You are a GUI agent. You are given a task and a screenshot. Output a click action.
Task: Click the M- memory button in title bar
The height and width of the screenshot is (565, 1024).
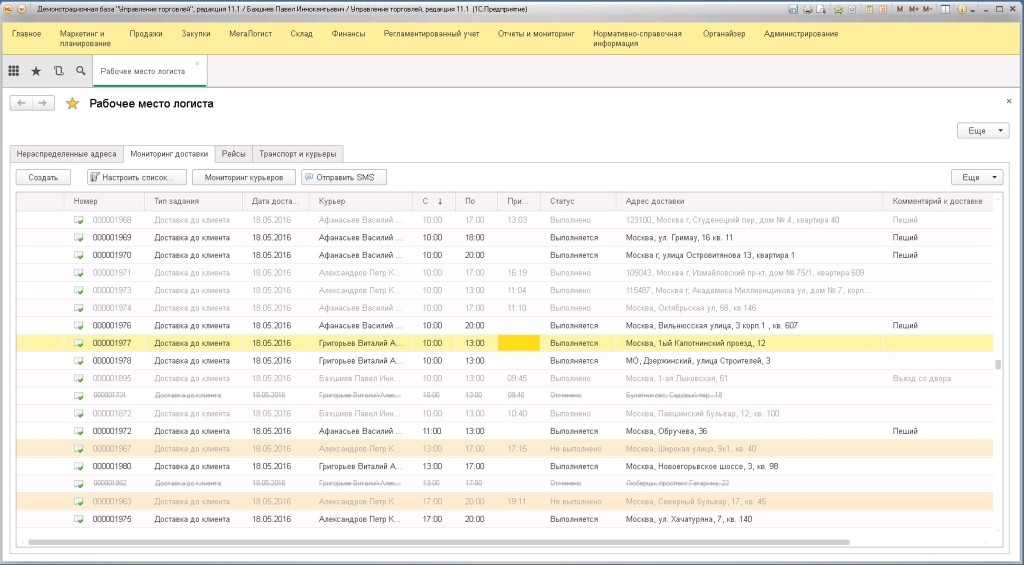click(x=927, y=9)
